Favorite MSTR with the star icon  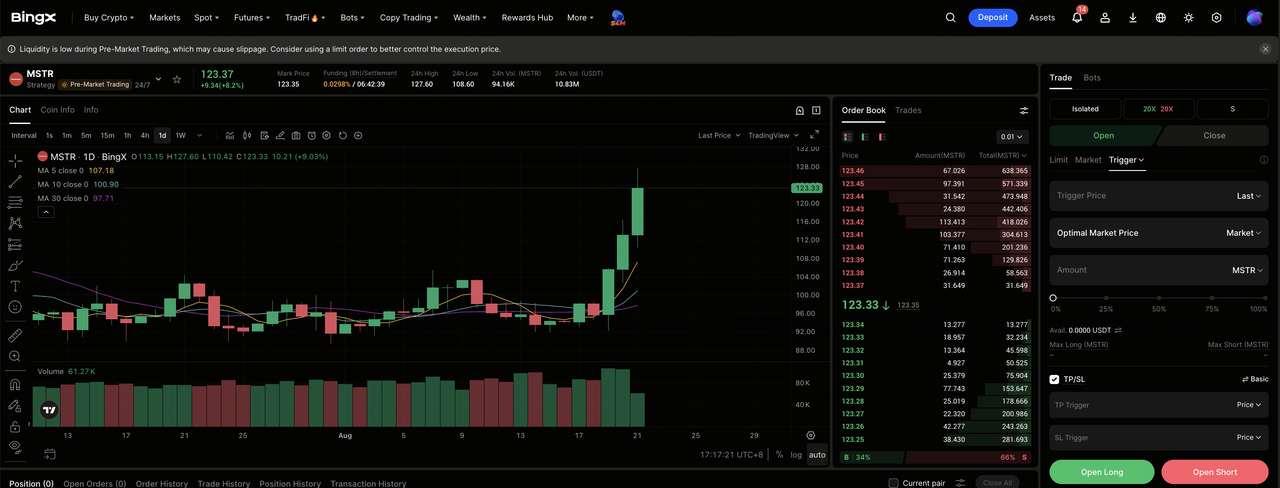(177, 79)
